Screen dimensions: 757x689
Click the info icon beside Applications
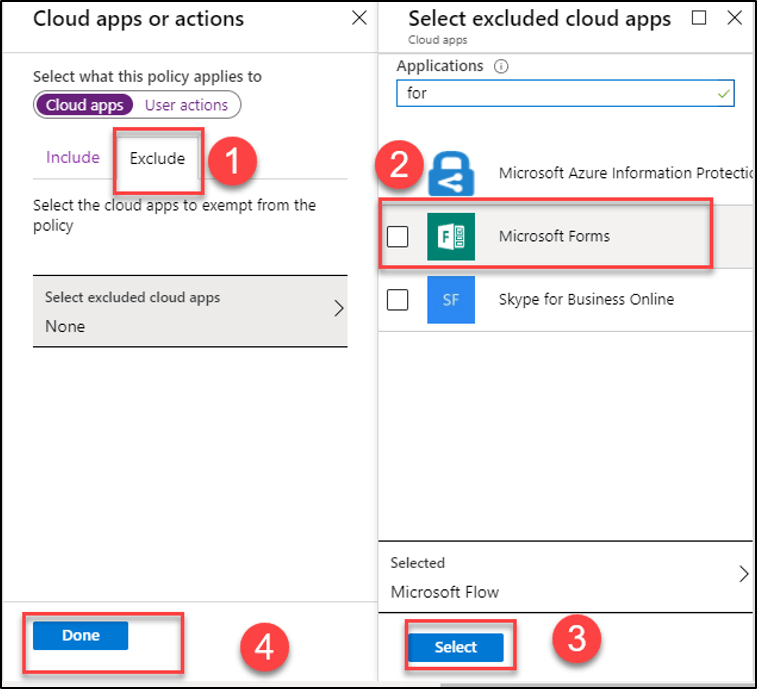pyautogui.click(x=501, y=66)
